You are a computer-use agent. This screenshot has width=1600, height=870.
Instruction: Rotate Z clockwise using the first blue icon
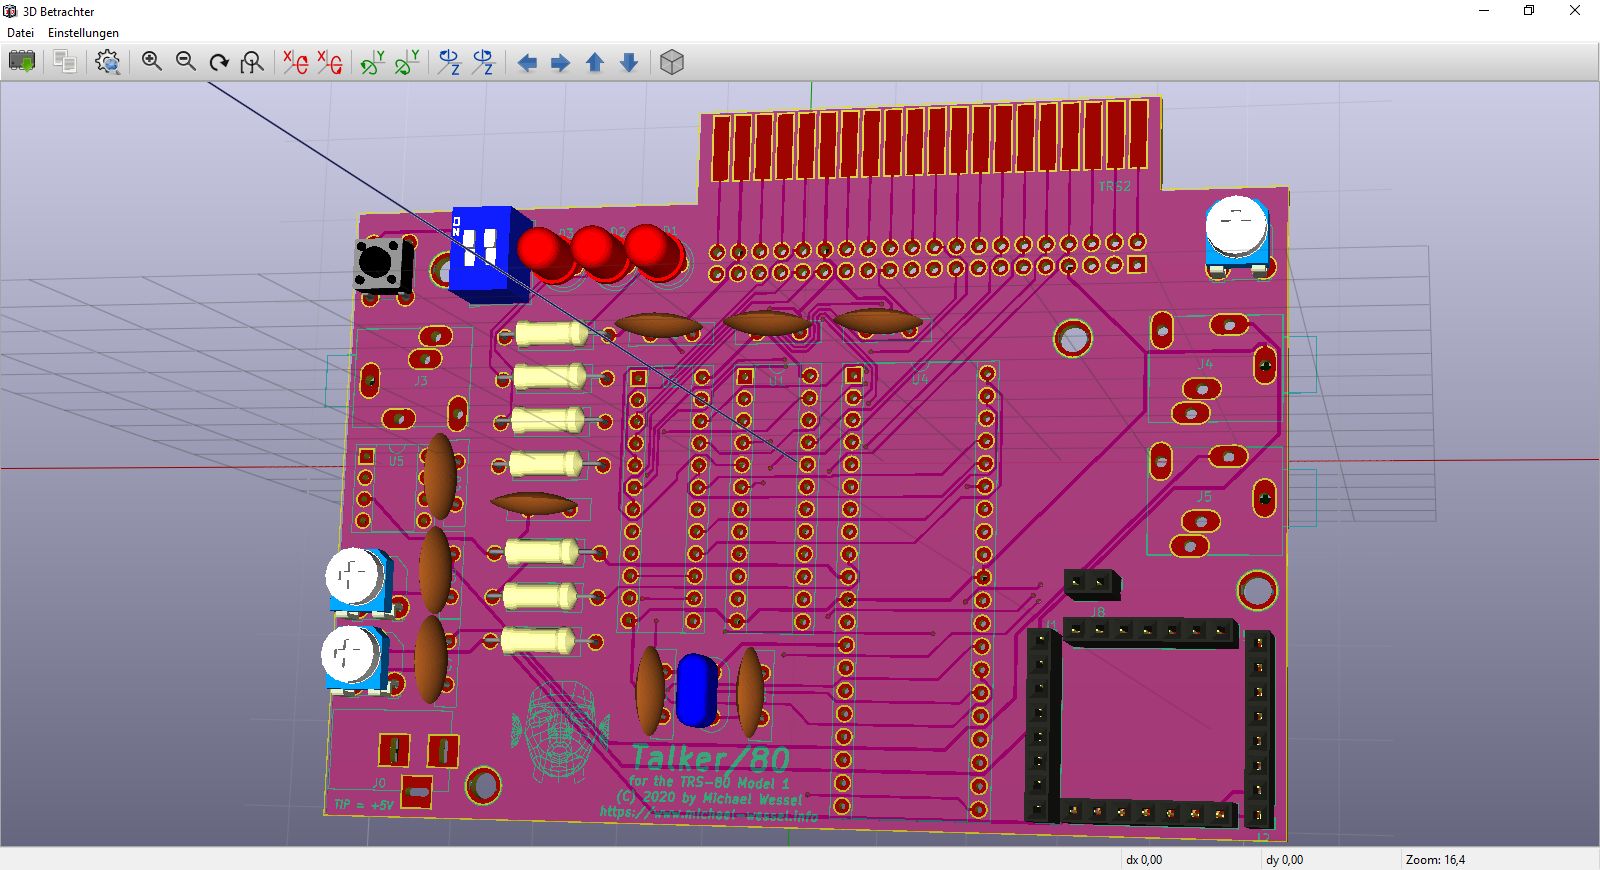[450, 62]
